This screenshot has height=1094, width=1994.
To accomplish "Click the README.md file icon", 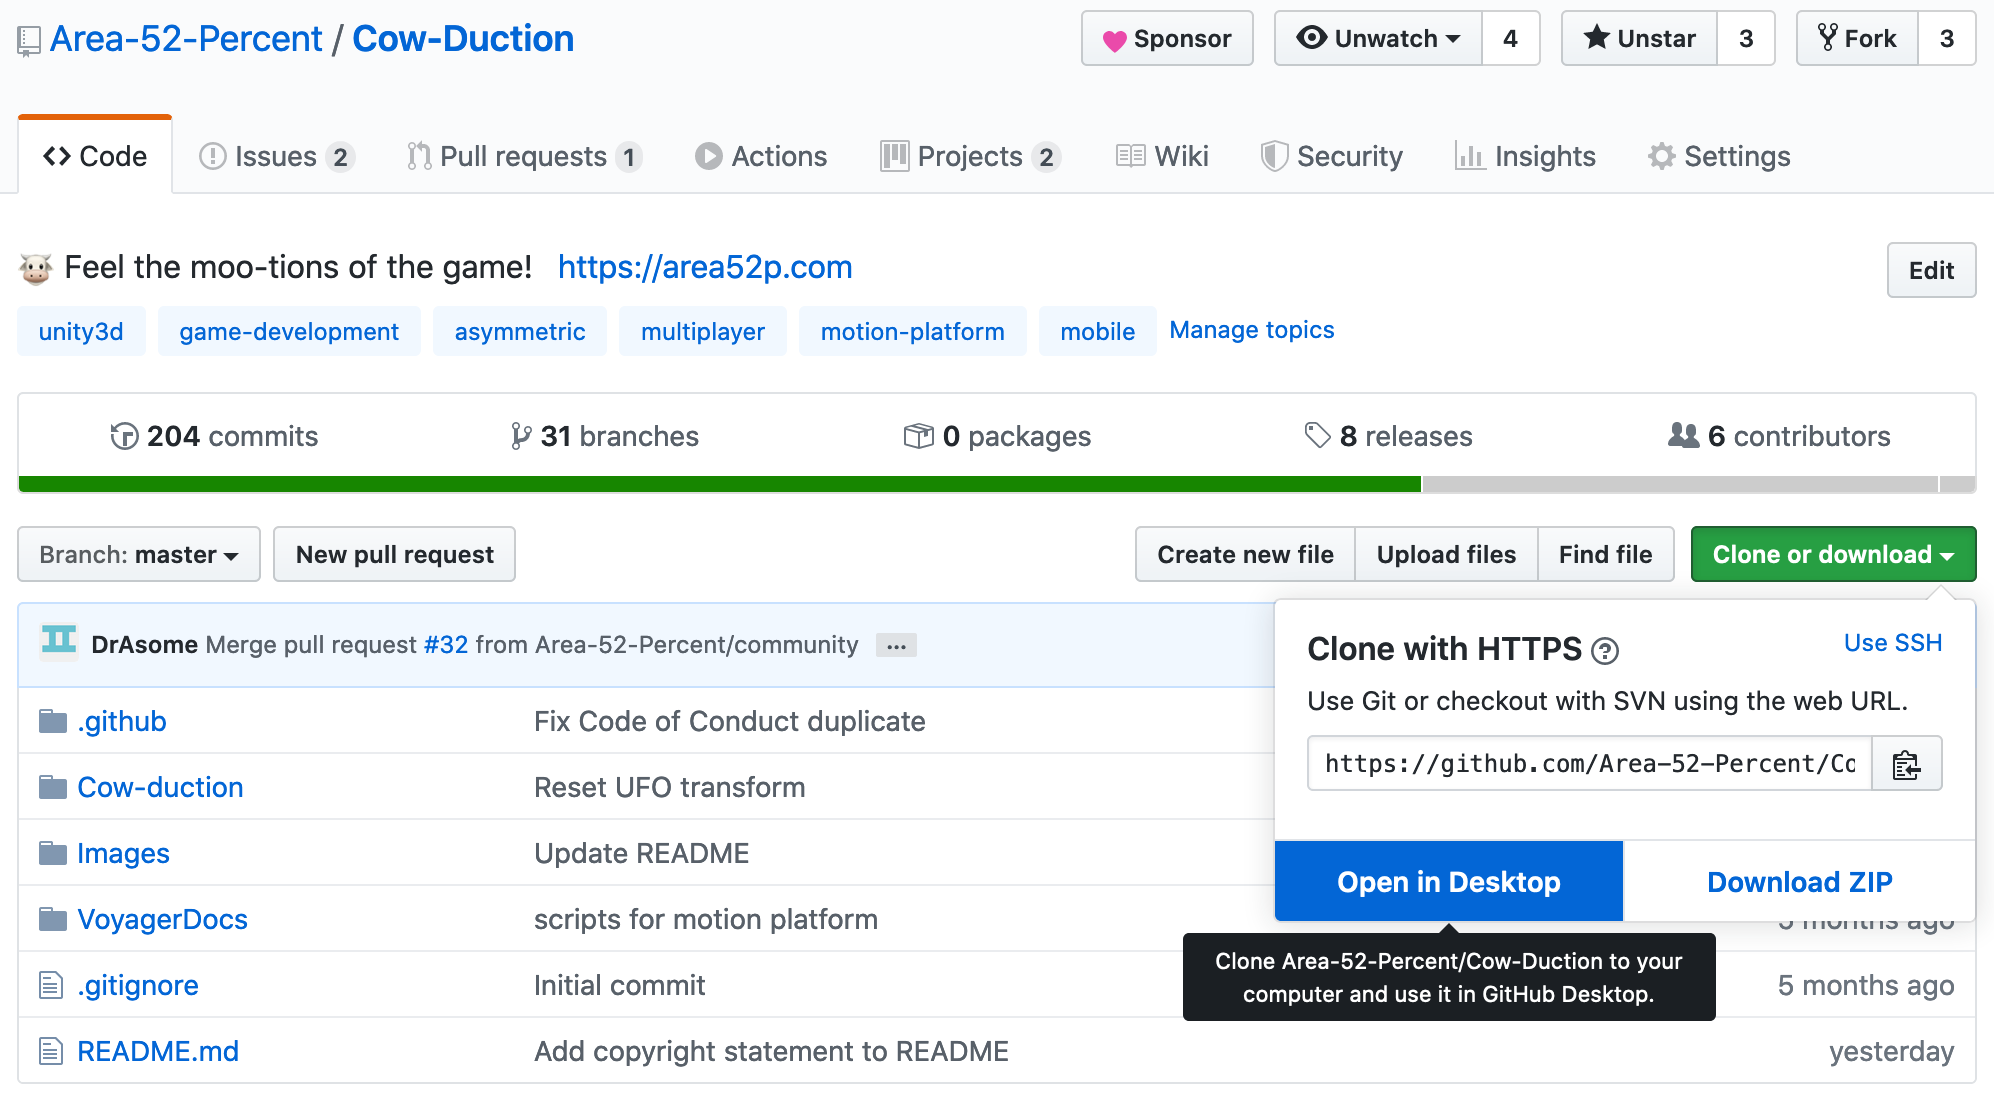I will (50, 1051).
